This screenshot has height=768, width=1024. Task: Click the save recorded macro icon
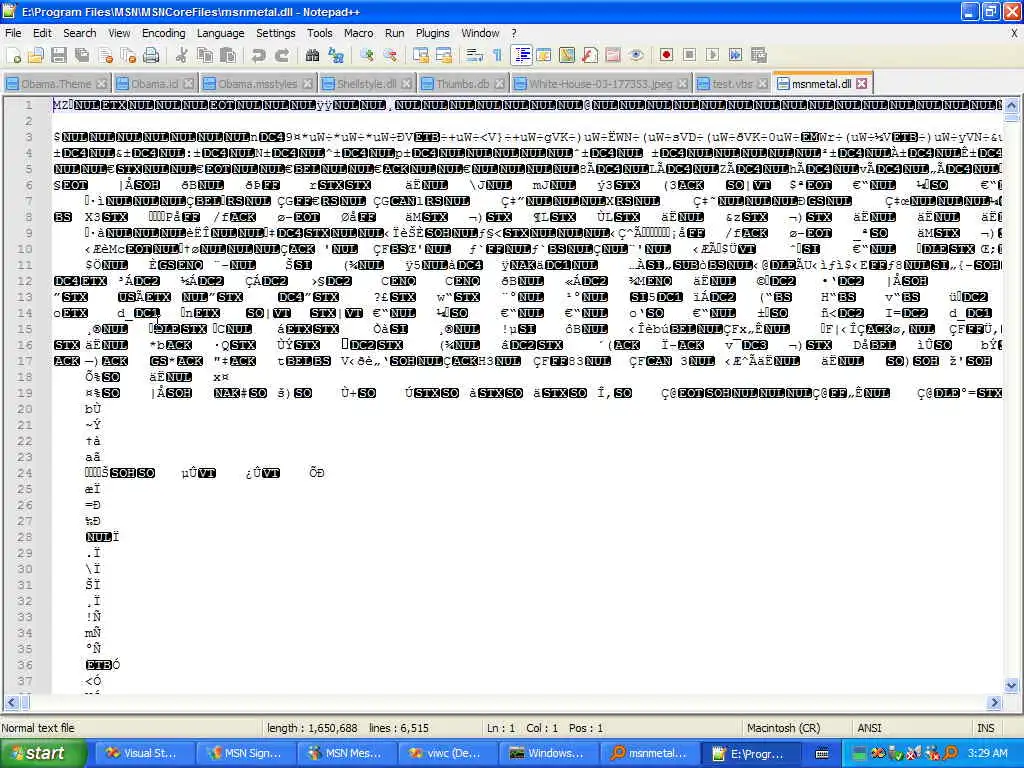(x=759, y=56)
